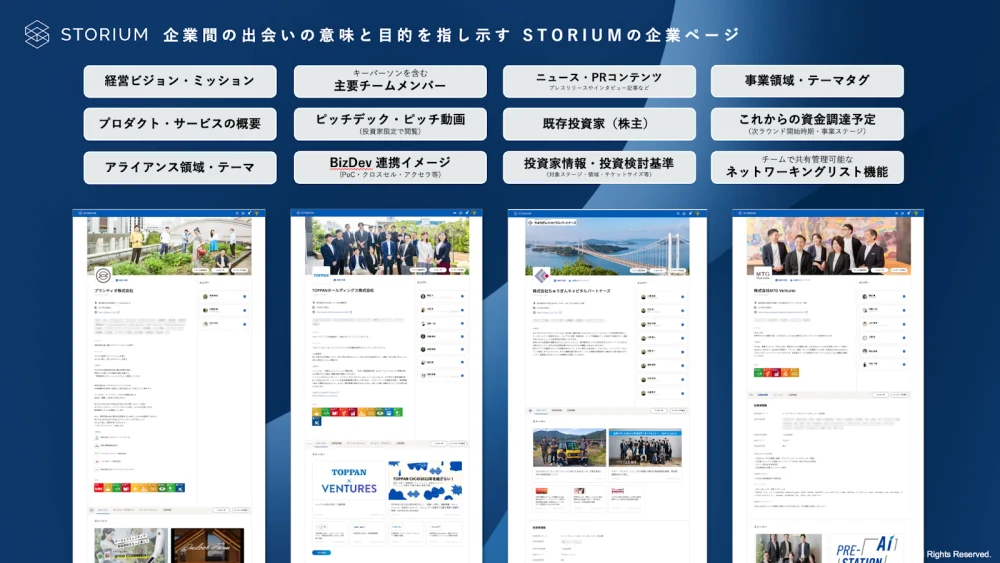Click the Chugin Capital diamond logo
Screen dimensions: 1000x563
click(x=541, y=275)
